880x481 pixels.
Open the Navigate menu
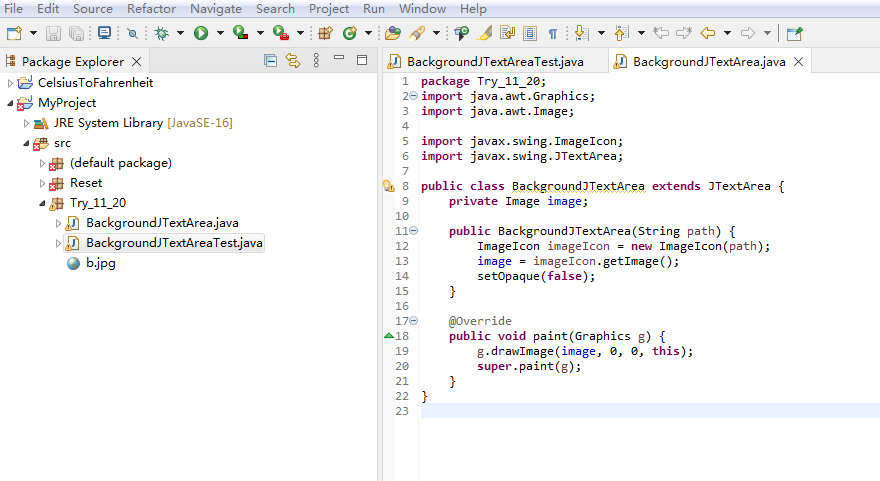pos(216,9)
